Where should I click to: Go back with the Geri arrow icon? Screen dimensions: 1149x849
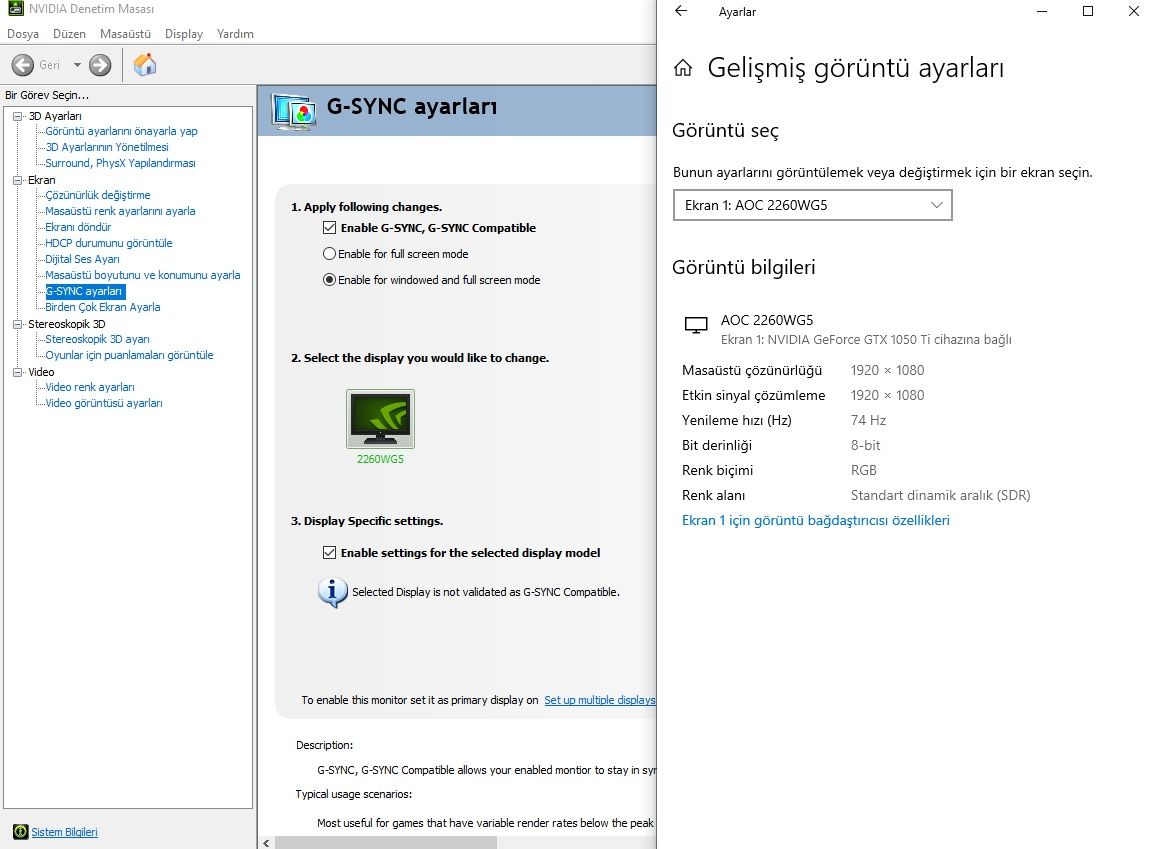point(23,65)
